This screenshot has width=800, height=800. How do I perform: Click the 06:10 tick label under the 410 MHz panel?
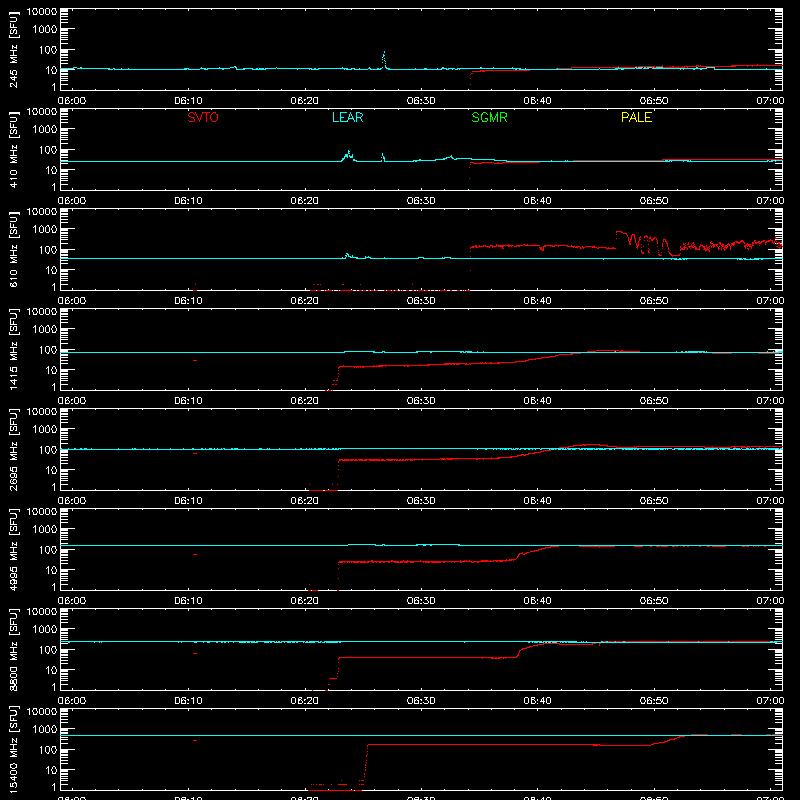pyautogui.click(x=188, y=201)
